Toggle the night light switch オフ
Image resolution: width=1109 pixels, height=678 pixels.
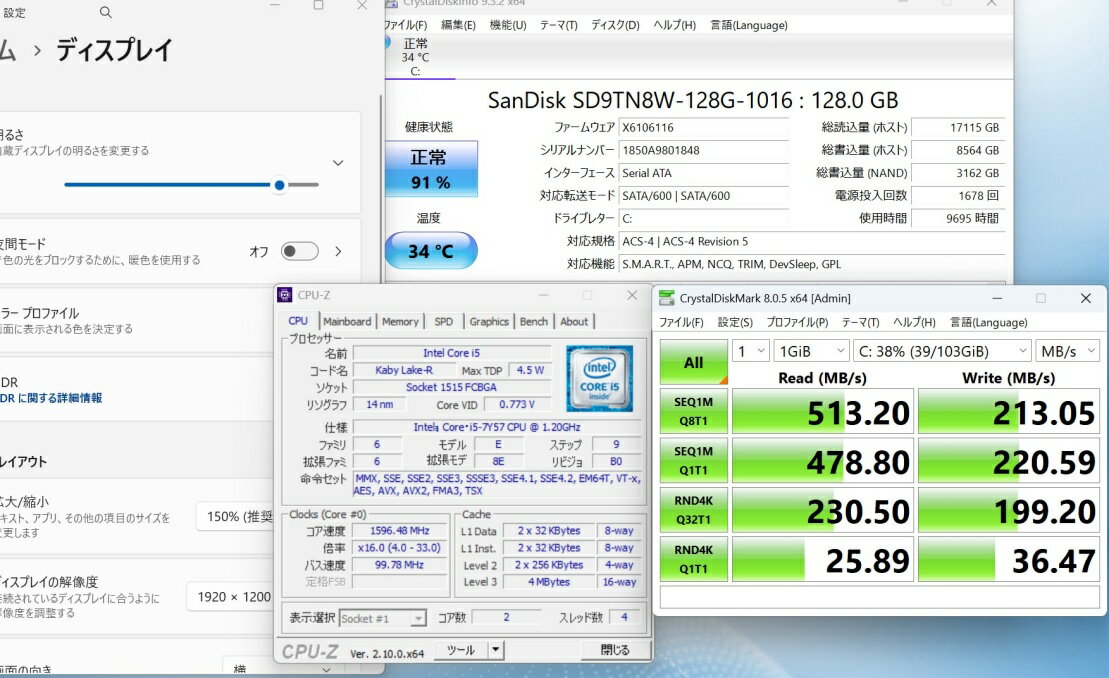tap(299, 252)
